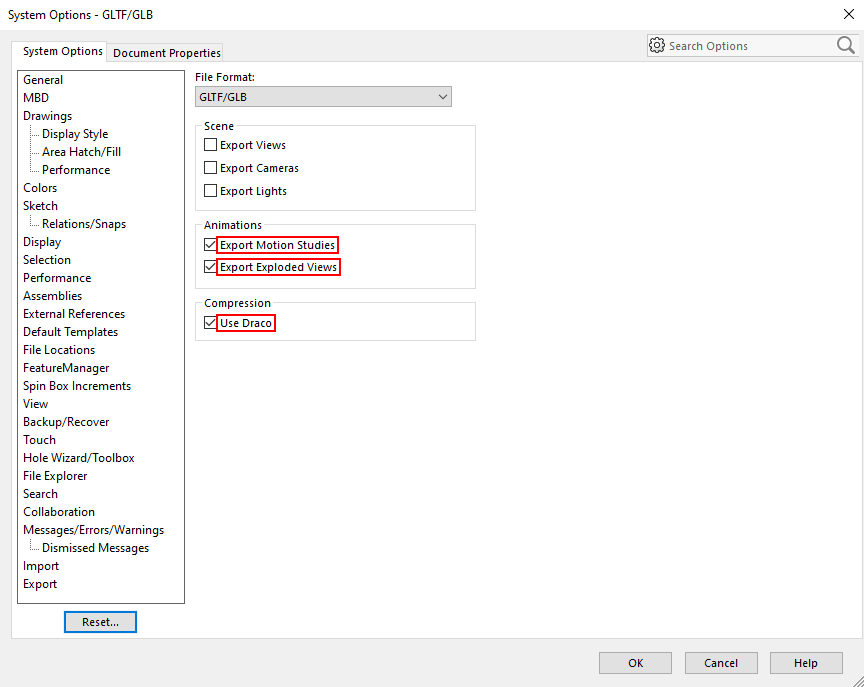Enable Export Views checkbox
This screenshot has height=687, width=864.
(x=211, y=145)
